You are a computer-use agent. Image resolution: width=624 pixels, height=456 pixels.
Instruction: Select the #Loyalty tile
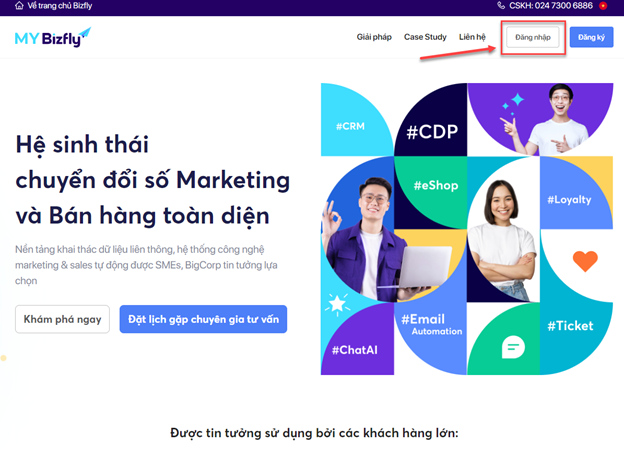576,193
